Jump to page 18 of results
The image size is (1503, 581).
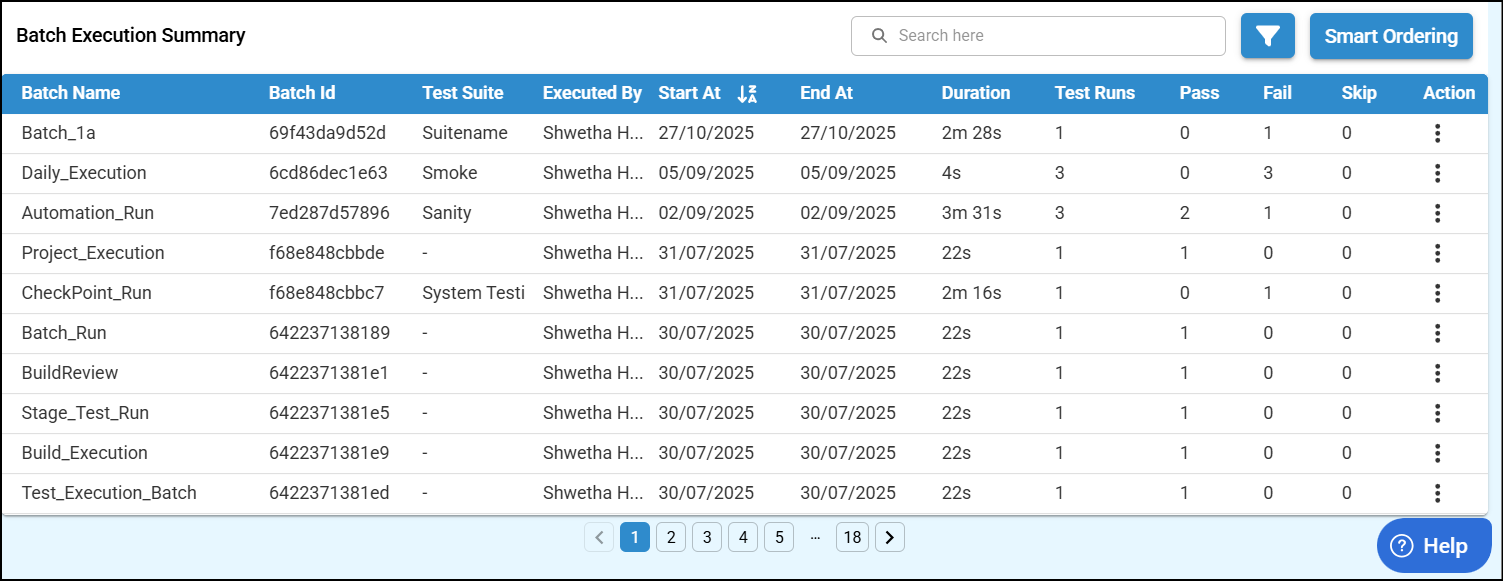point(852,538)
